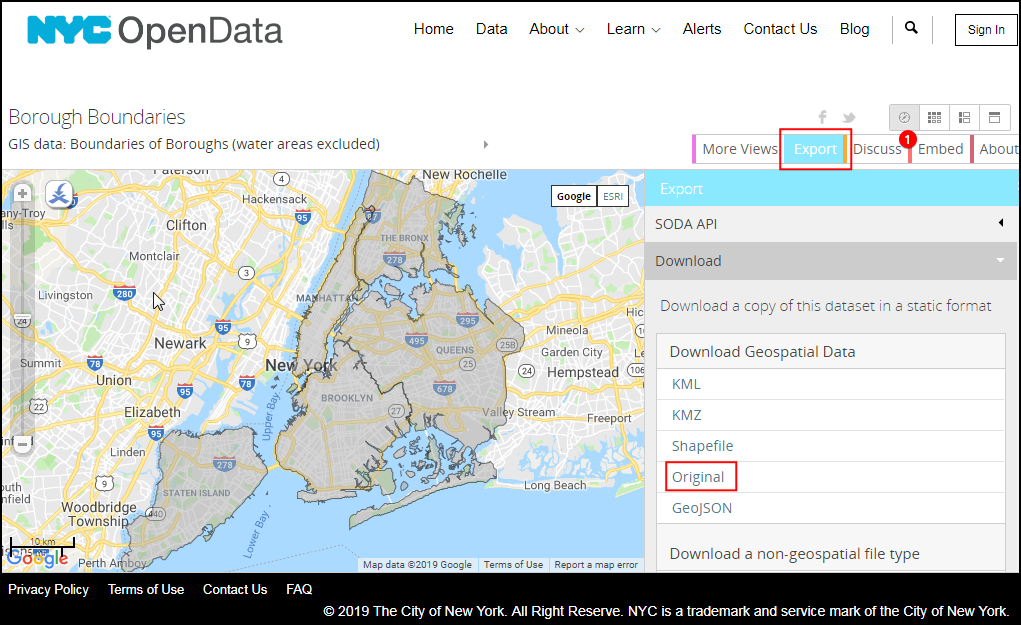Viewport: 1021px width, 625px height.
Task: Share dataset via Facebook icon
Action: click(823, 118)
